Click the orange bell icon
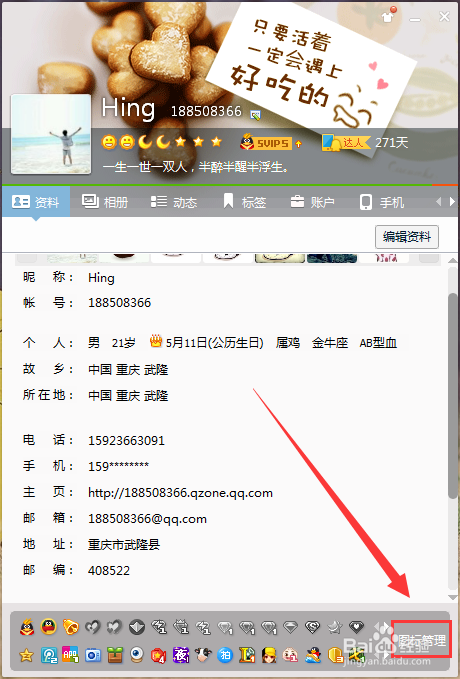The width and height of the screenshot is (460, 679). coord(71,627)
